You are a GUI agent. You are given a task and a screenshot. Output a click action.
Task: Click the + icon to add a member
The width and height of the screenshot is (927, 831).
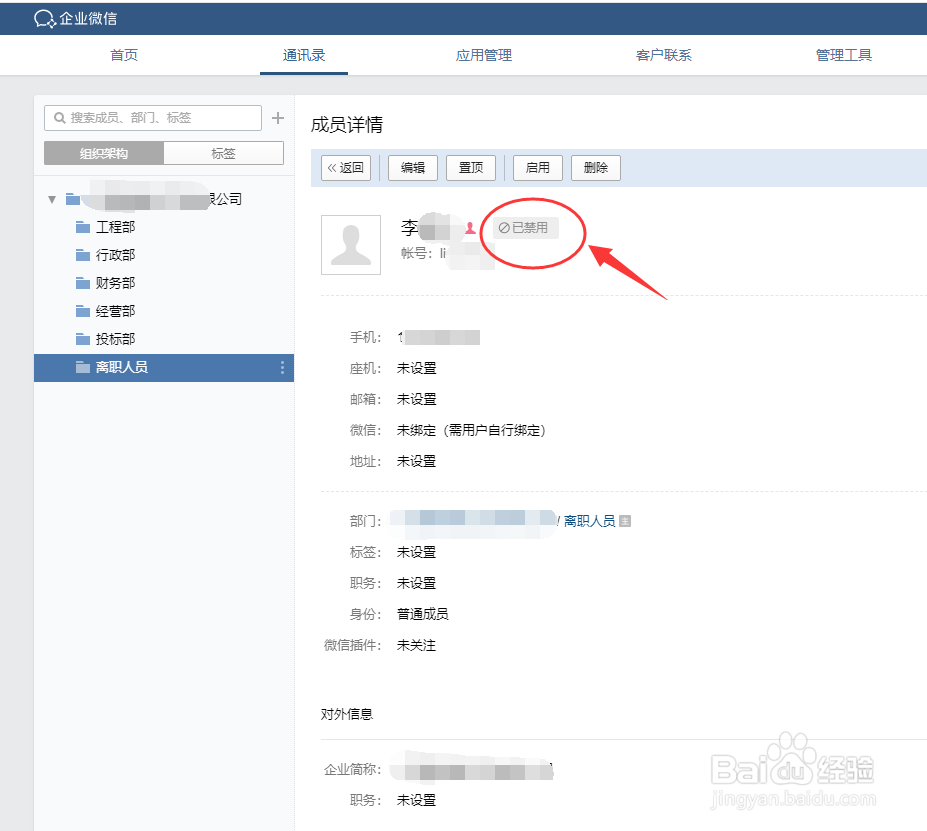(x=277, y=117)
